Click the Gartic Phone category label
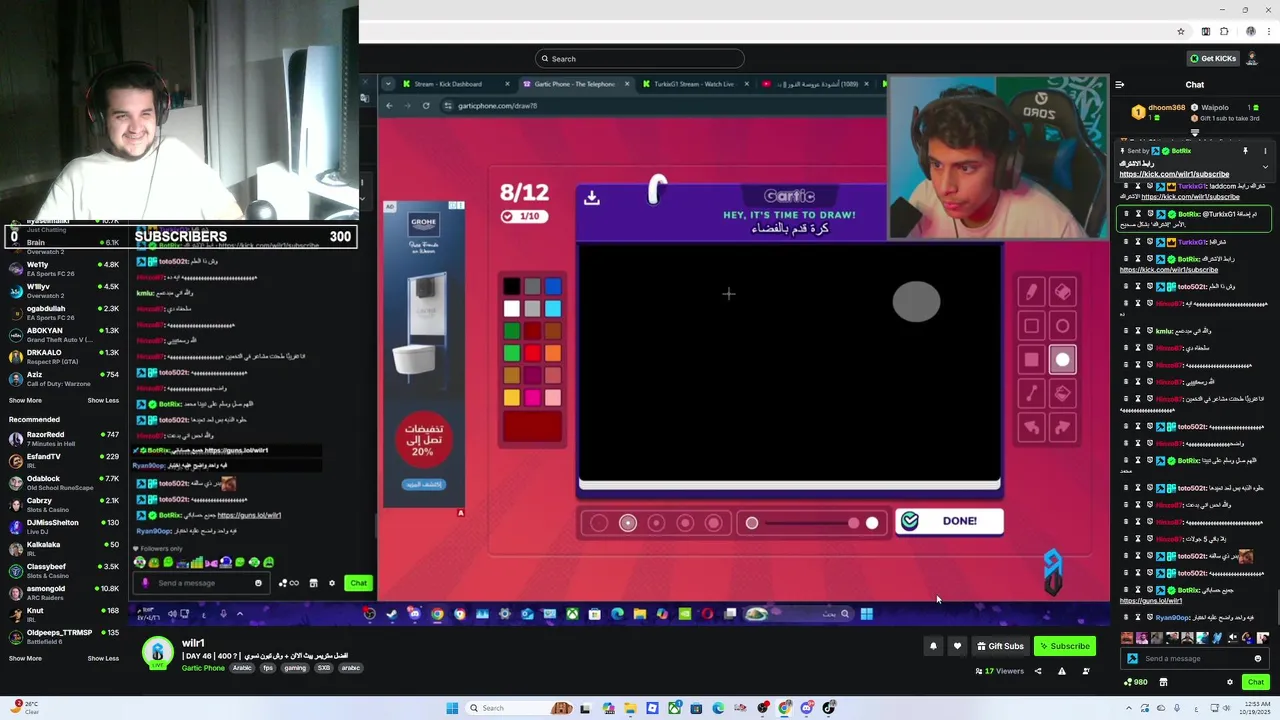The image size is (1280, 720). (x=203, y=668)
